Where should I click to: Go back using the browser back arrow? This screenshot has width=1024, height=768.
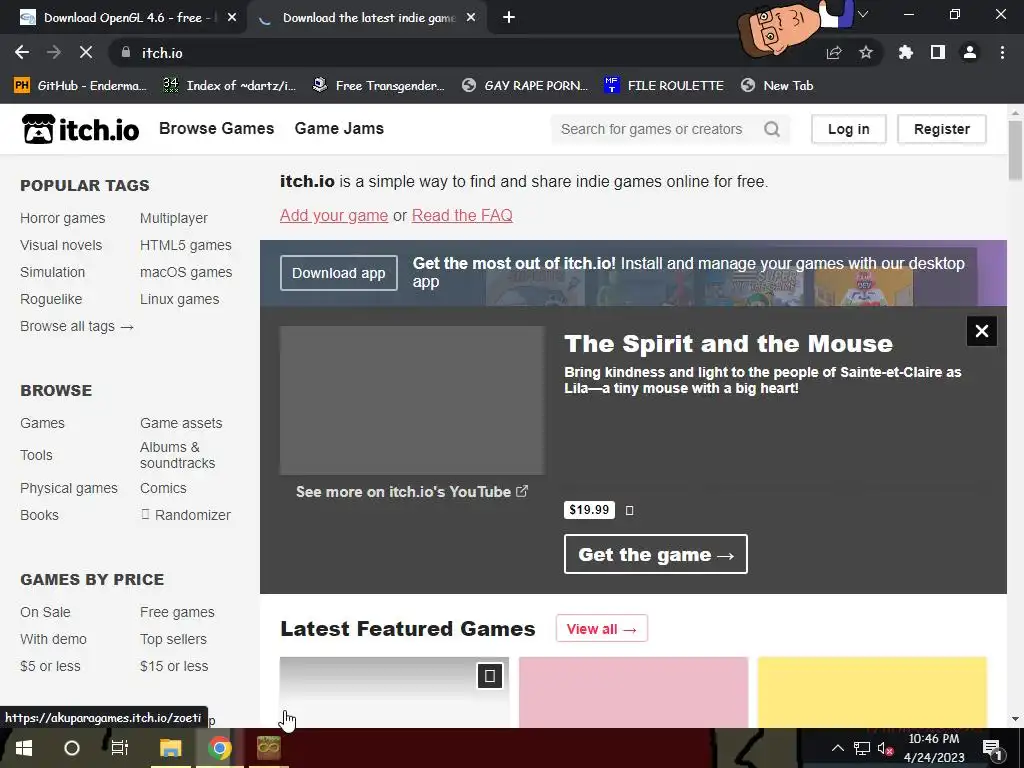22,52
